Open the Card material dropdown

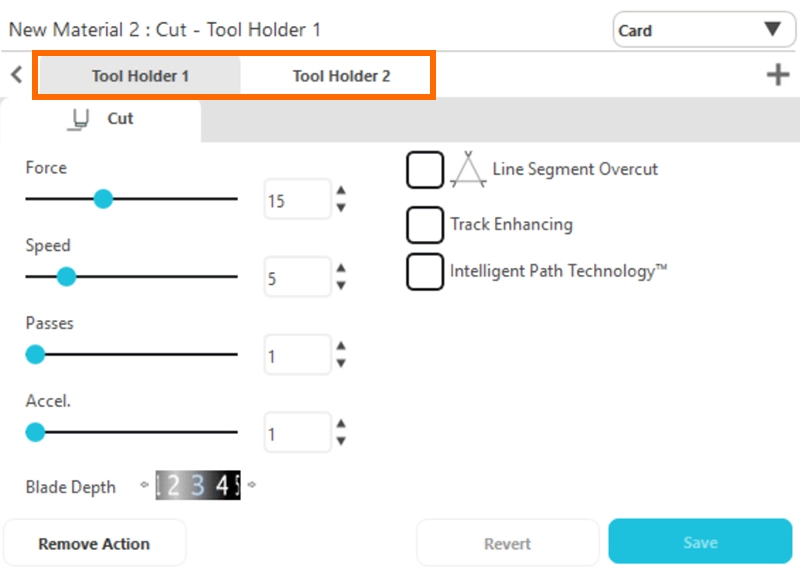tap(698, 30)
